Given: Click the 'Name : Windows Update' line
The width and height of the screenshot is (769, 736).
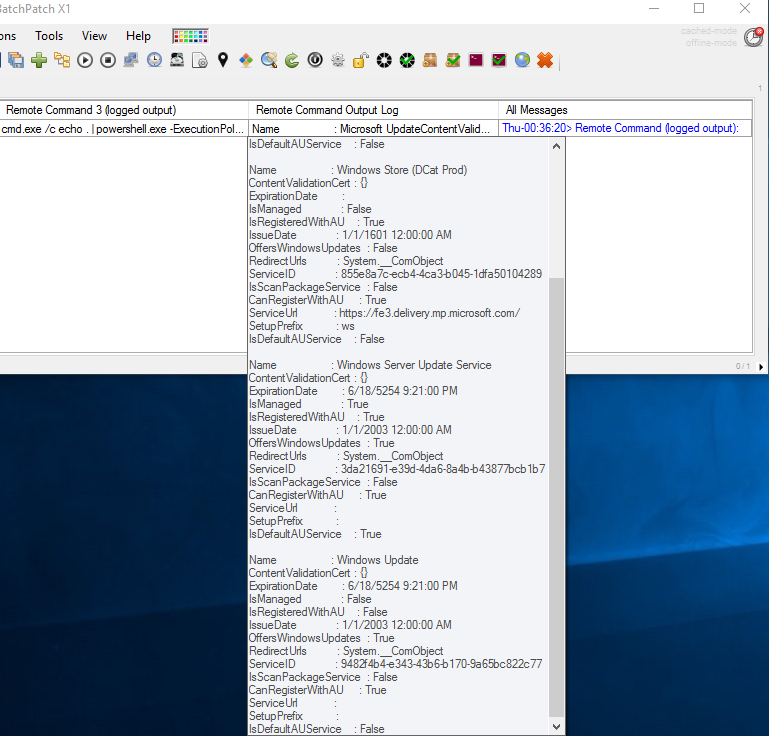Looking at the screenshot, I should coord(333,560).
